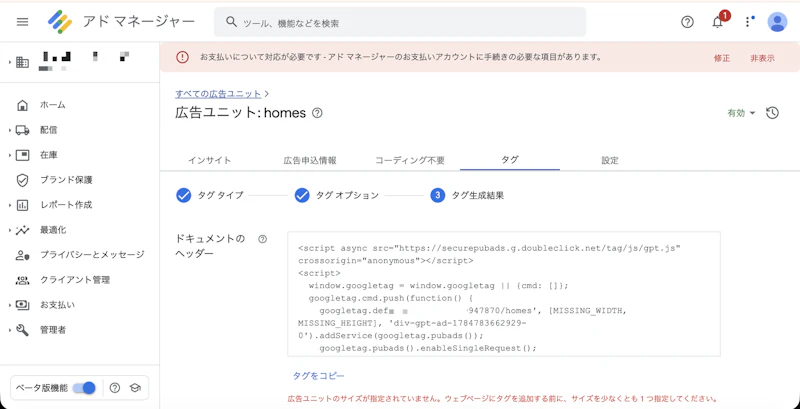The image size is (800, 409).
Task: Click the graduation cap learning icon
Action: pyautogui.click(x=135, y=388)
